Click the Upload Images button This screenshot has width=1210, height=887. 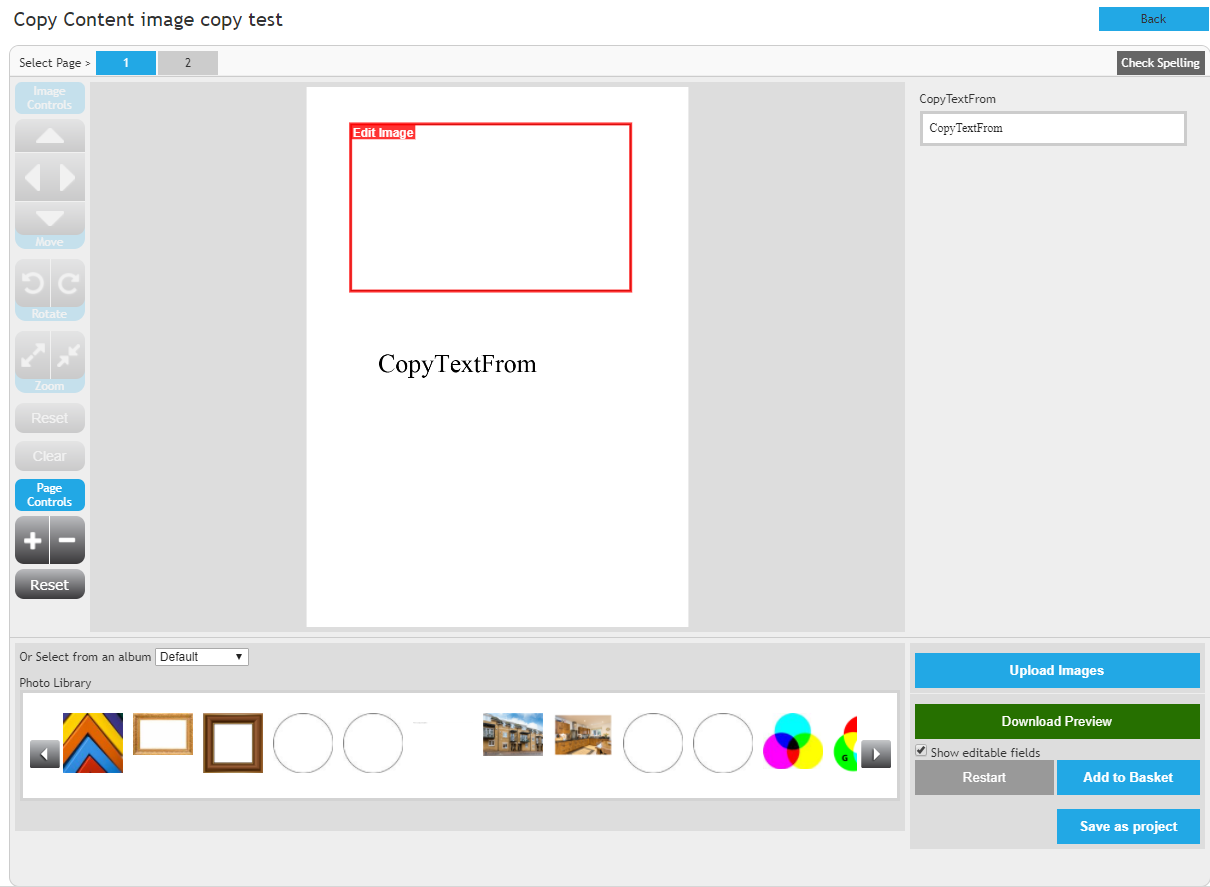(1056, 671)
